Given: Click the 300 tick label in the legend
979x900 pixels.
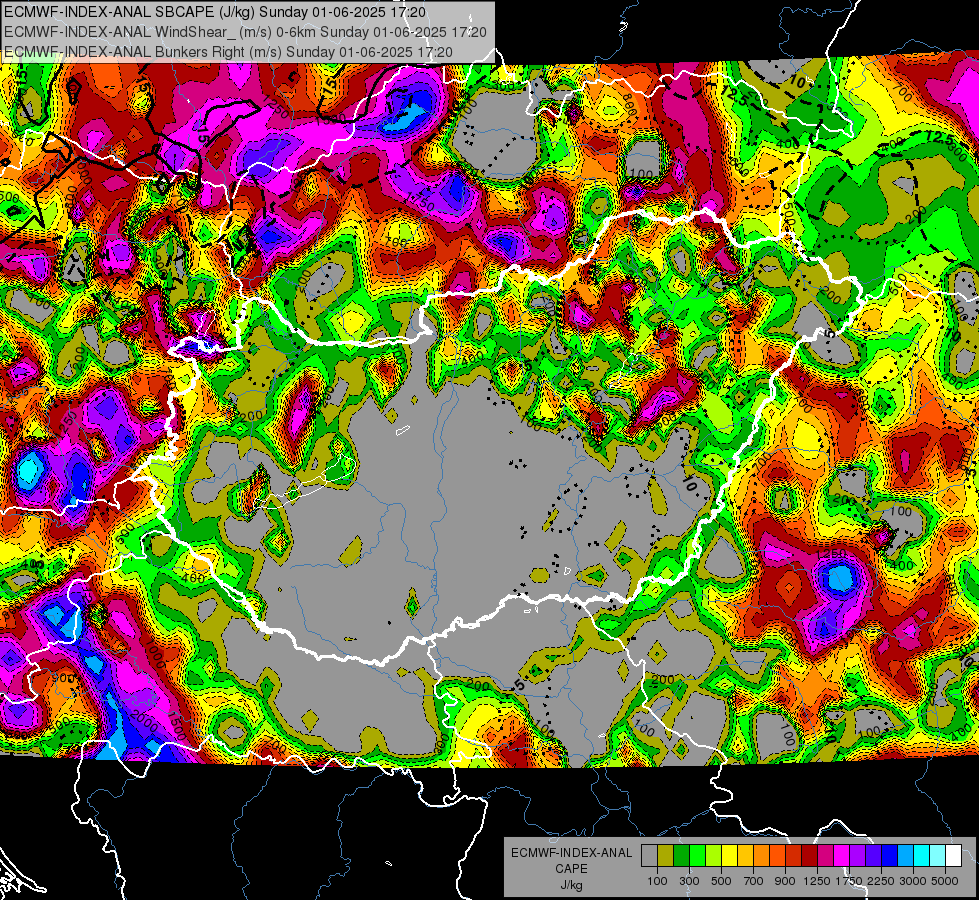Looking at the screenshot, I should click(x=689, y=881).
